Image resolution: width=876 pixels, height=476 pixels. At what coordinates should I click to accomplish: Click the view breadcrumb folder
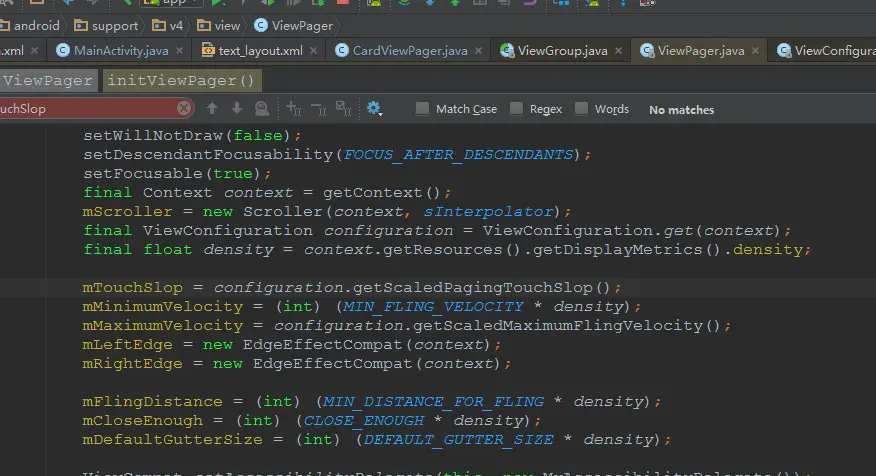(218, 26)
